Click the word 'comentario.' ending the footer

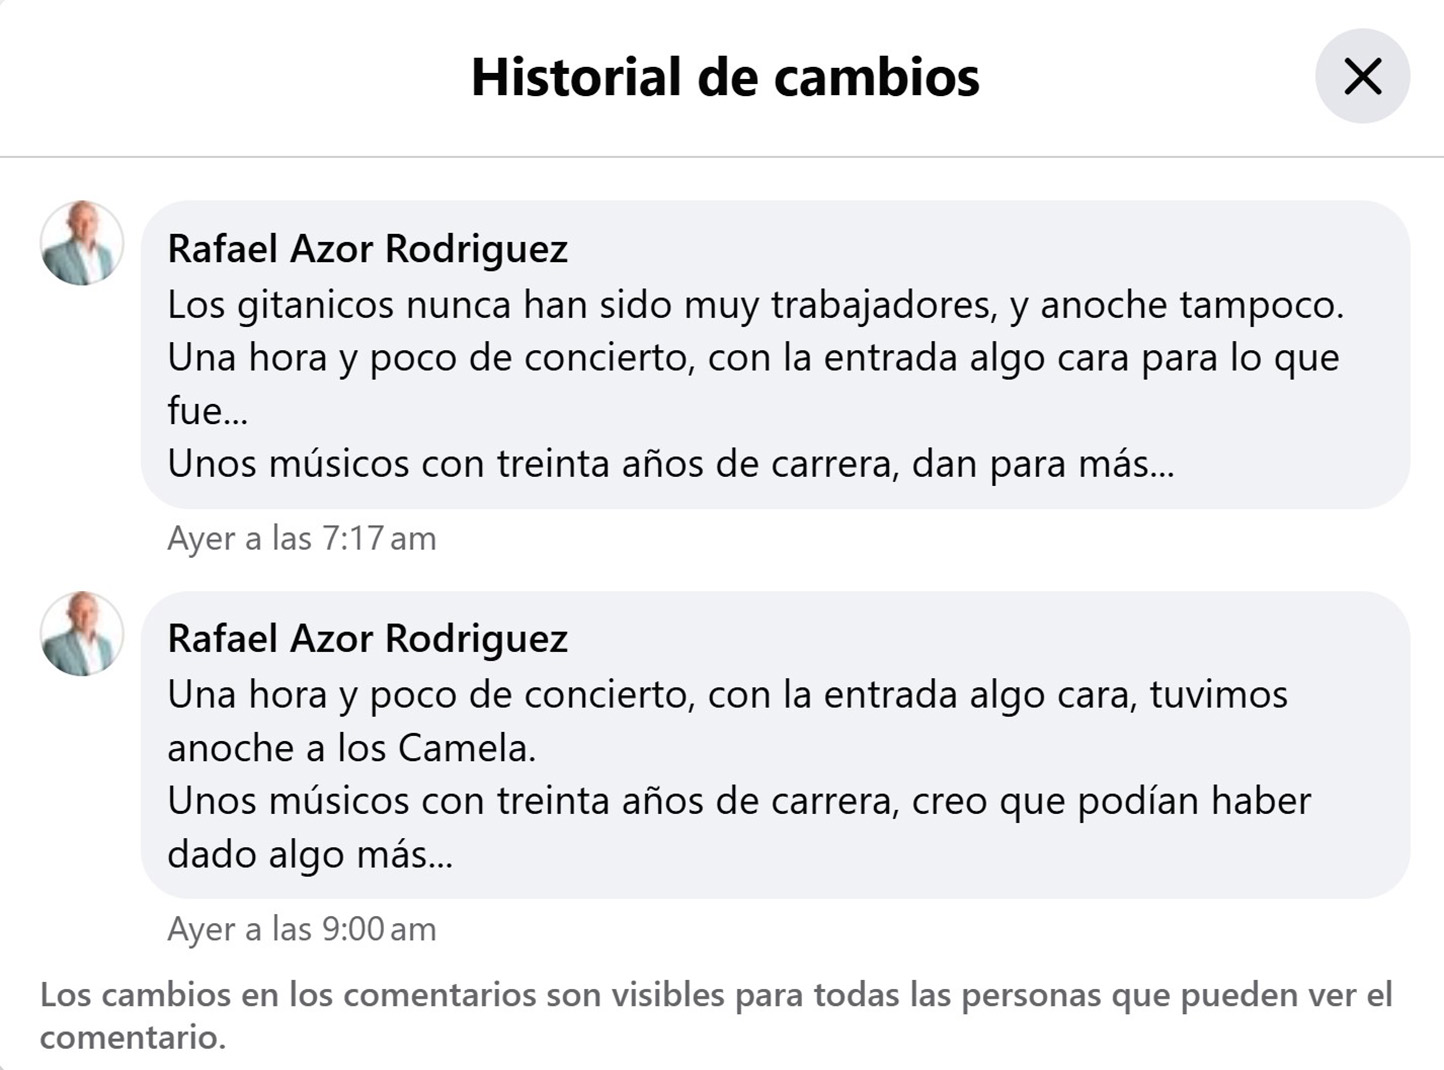click(133, 1037)
